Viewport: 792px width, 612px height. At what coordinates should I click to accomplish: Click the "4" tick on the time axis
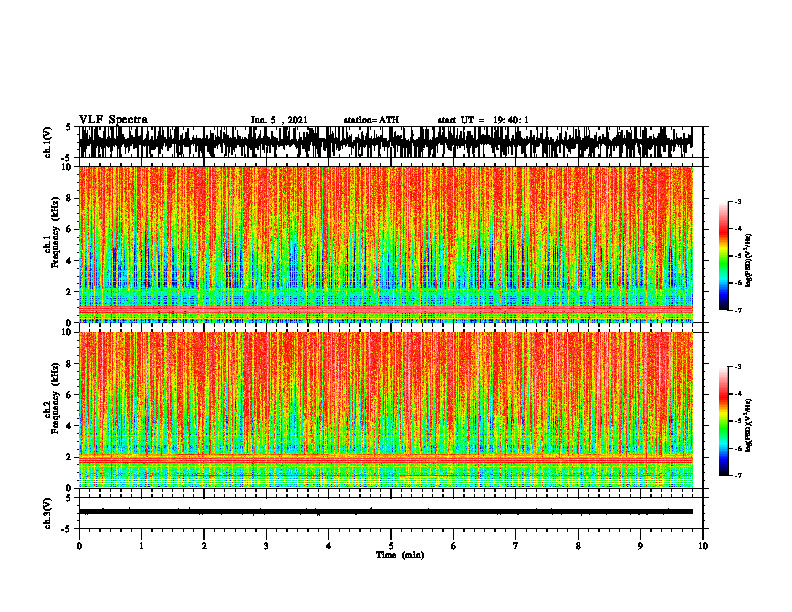329,546
